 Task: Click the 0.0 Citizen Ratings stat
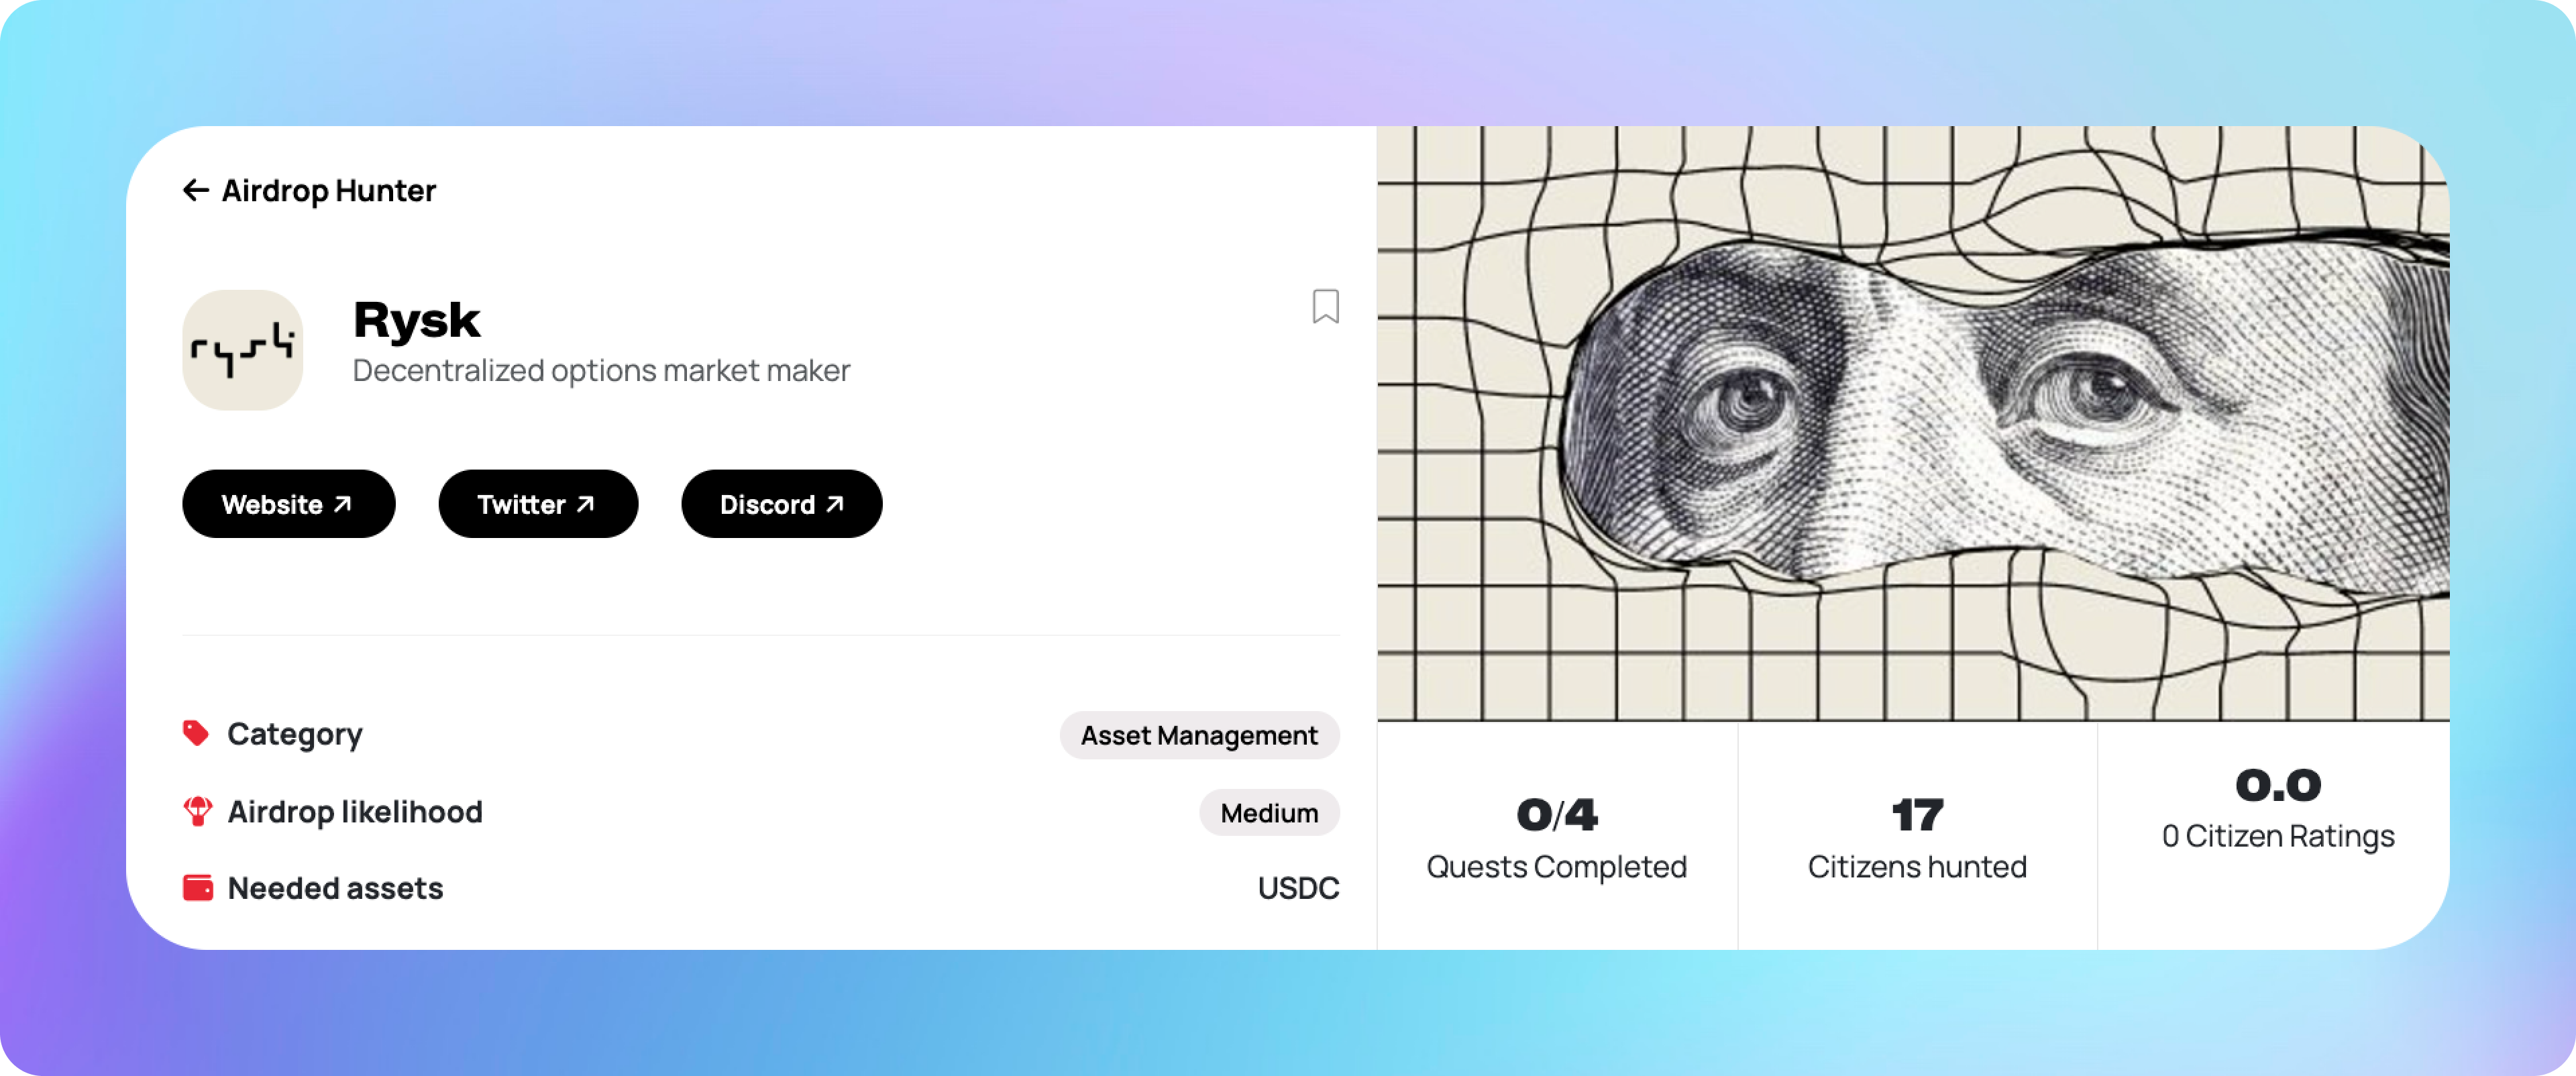tap(2277, 808)
